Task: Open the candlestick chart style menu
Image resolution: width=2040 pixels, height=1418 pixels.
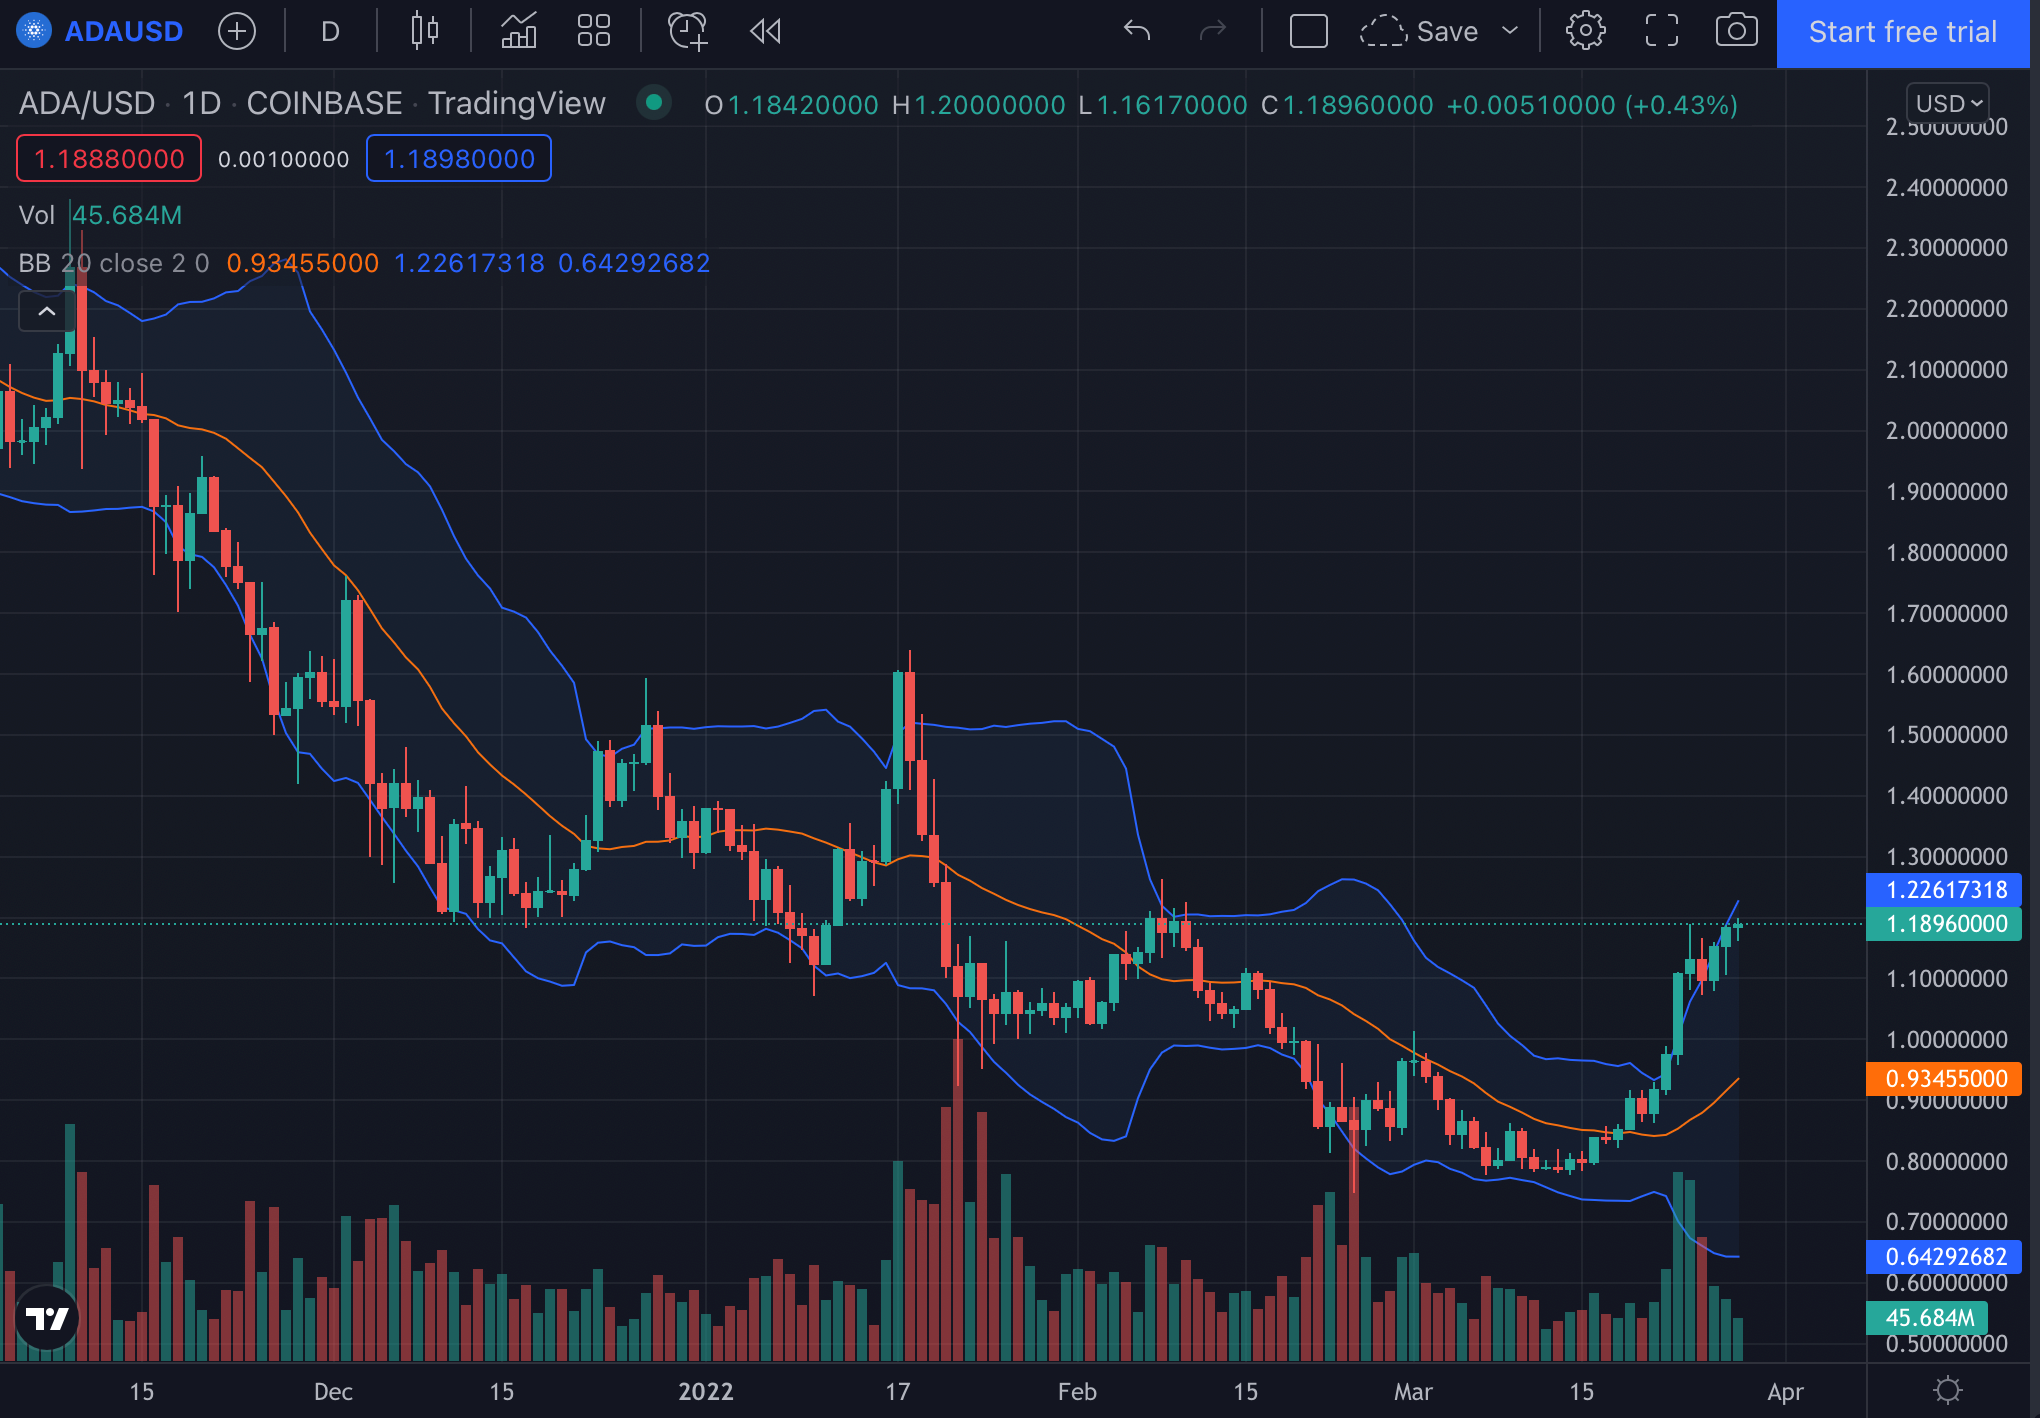Action: [x=425, y=32]
